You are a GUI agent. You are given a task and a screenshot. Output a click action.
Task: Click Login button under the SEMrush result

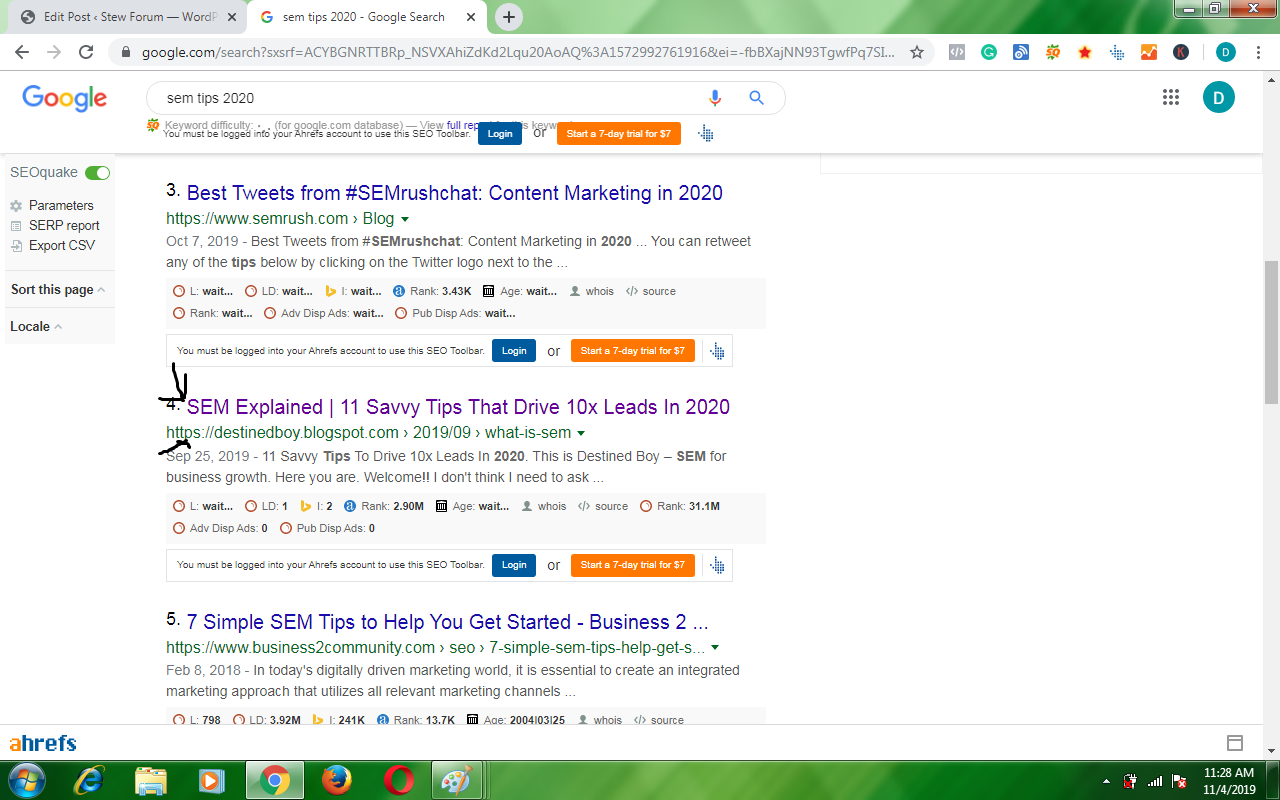click(514, 351)
